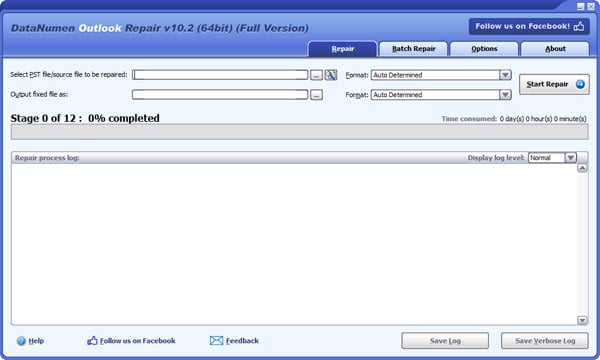The width and height of the screenshot is (600, 360).
Task: Click the search PST file magnifier icon
Action: click(x=331, y=75)
